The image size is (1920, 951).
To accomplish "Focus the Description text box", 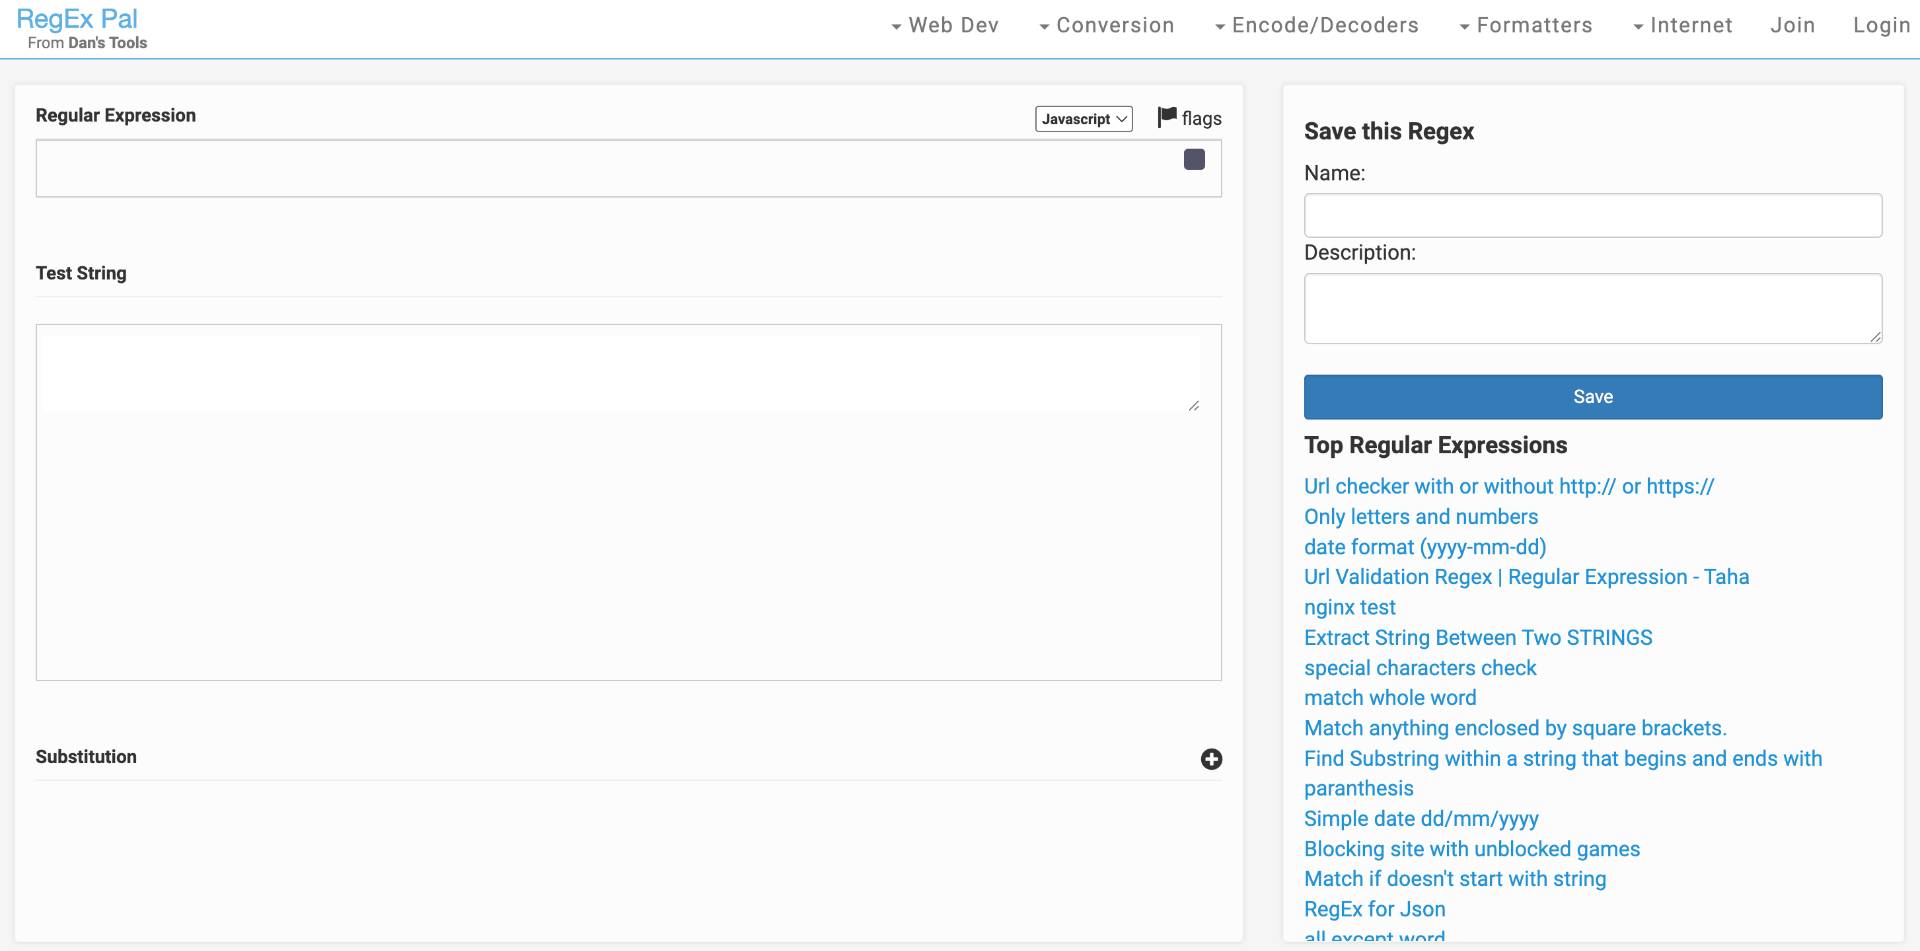I will [1592, 309].
